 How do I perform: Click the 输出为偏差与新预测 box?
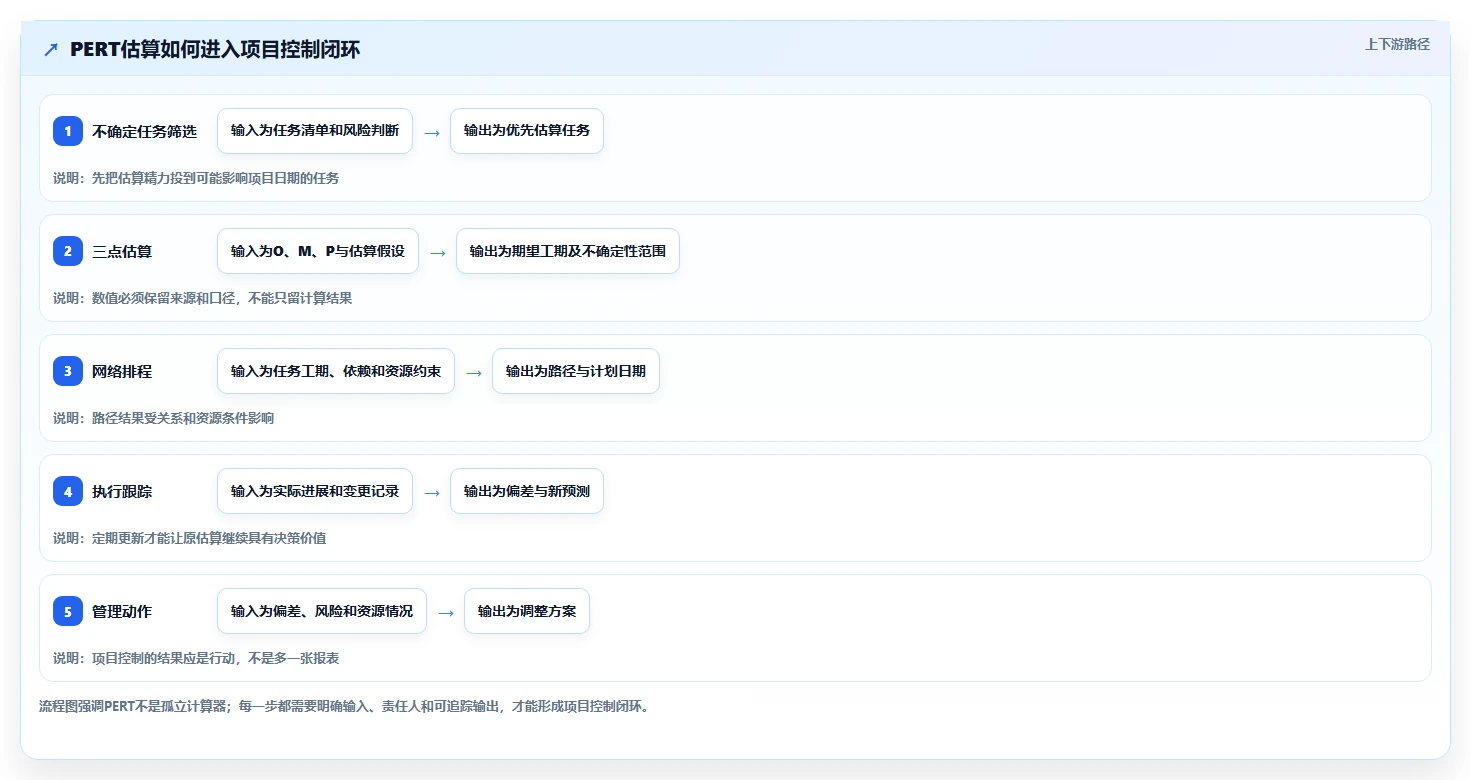pyautogui.click(x=527, y=491)
